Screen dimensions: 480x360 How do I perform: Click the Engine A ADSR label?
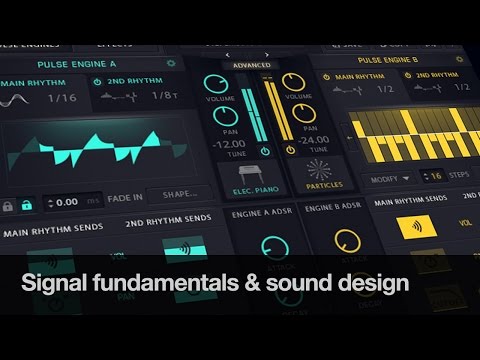pos(262,213)
